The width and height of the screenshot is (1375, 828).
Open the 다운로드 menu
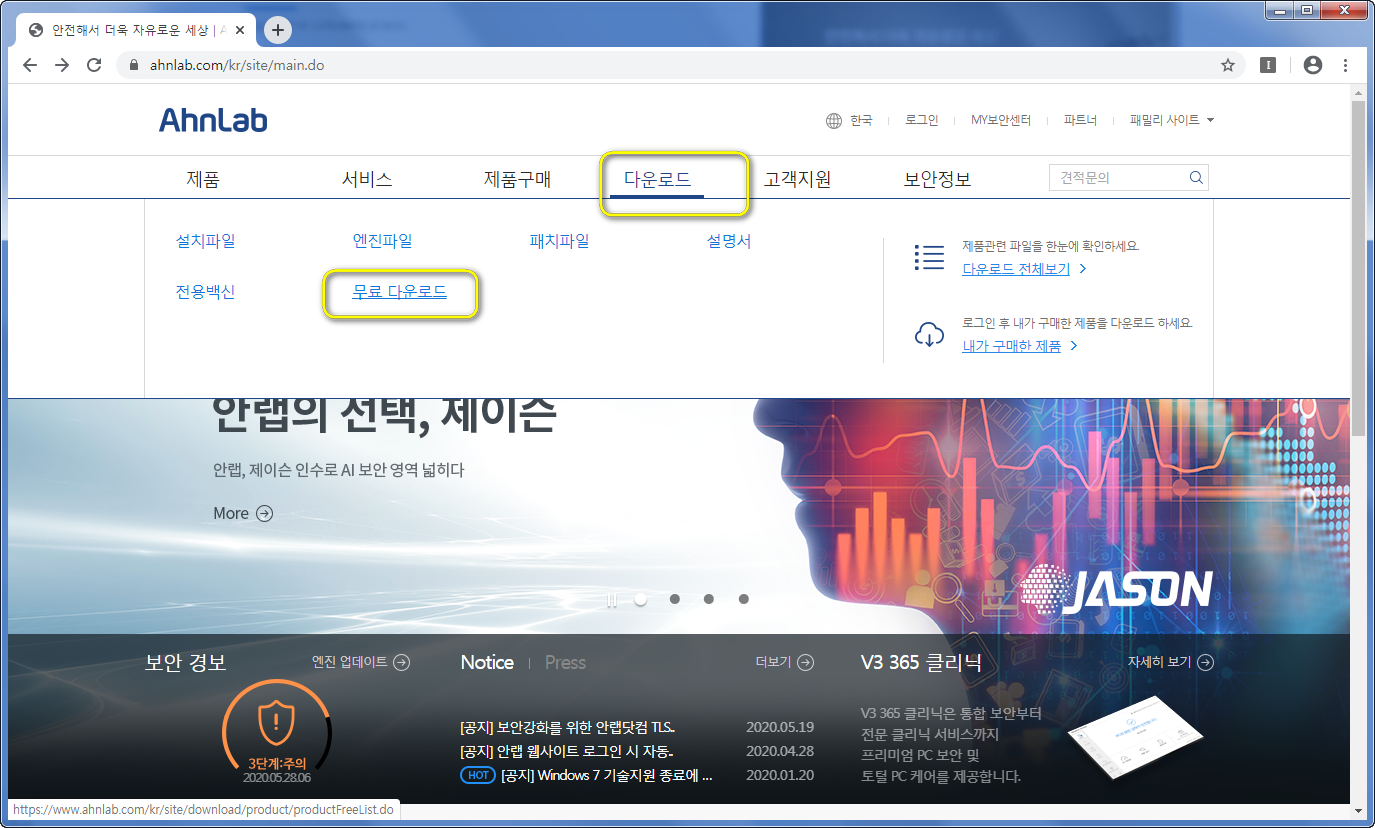[657, 179]
